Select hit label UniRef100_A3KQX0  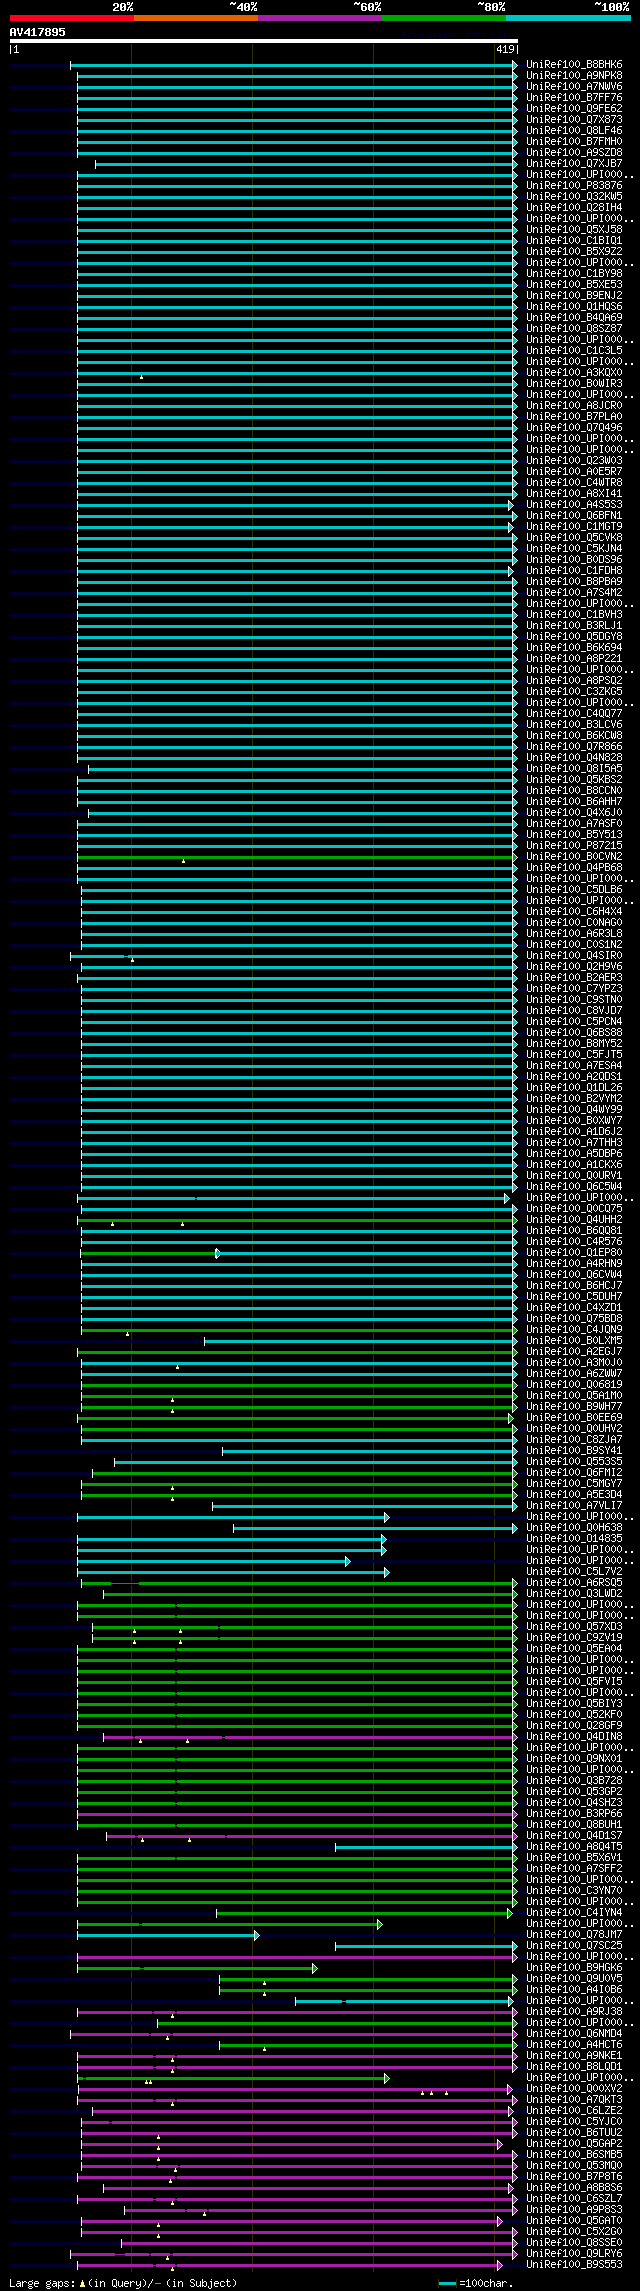click(574, 373)
